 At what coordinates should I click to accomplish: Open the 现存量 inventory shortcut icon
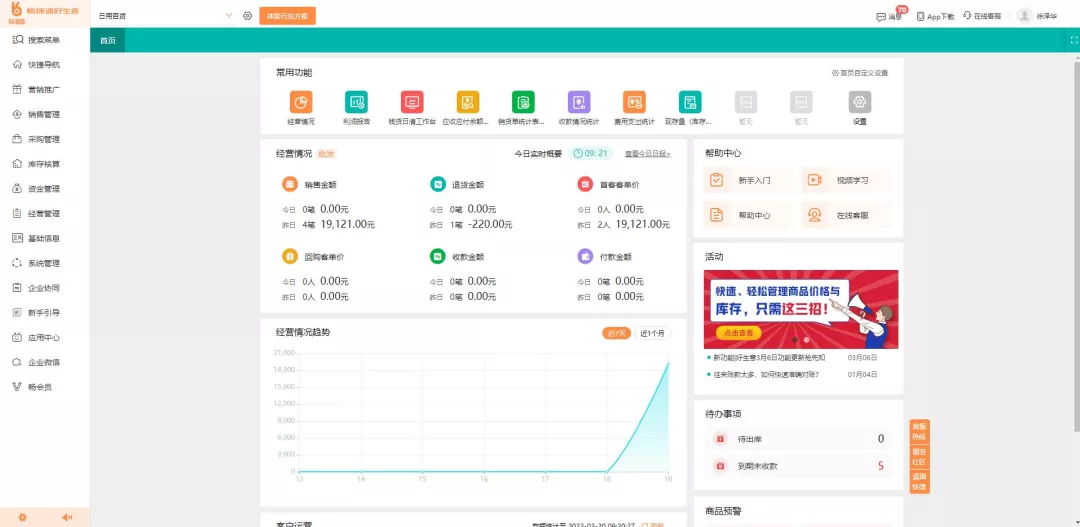coord(689,102)
